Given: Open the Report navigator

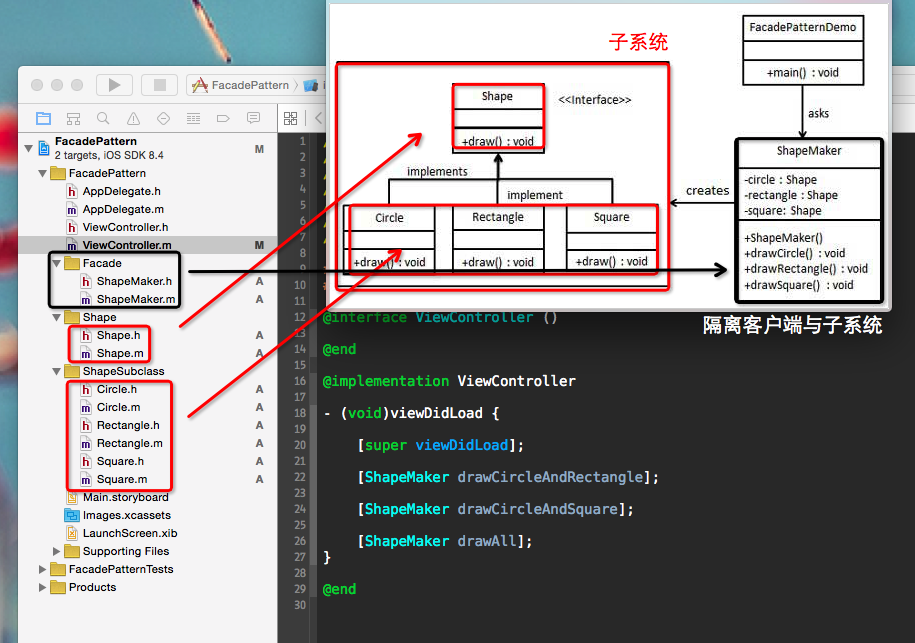Looking at the screenshot, I should 253,118.
